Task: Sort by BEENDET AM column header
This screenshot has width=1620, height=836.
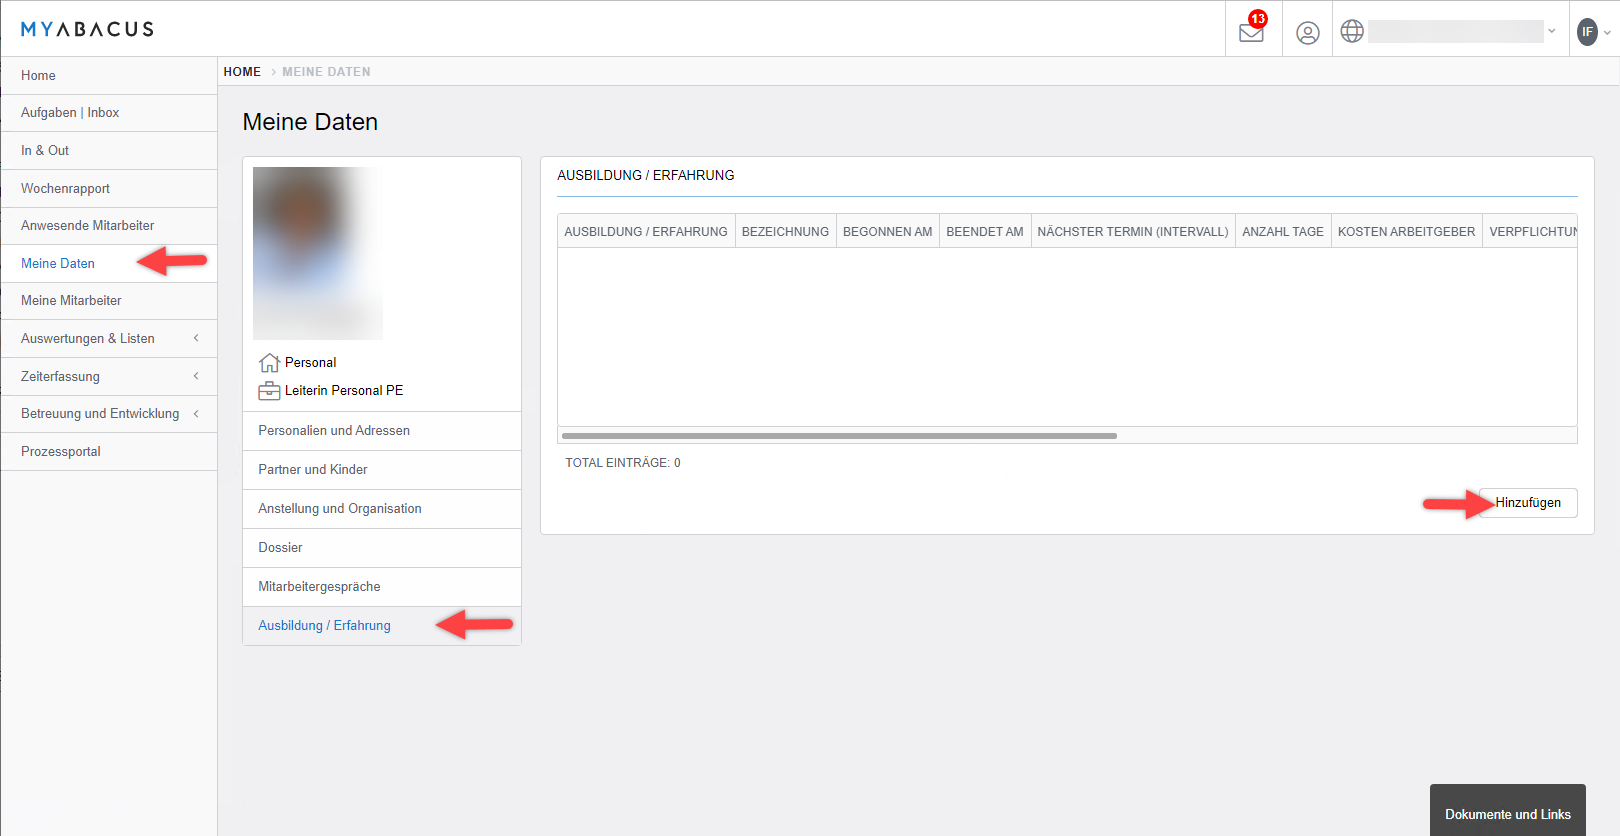Action: pos(985,231)
